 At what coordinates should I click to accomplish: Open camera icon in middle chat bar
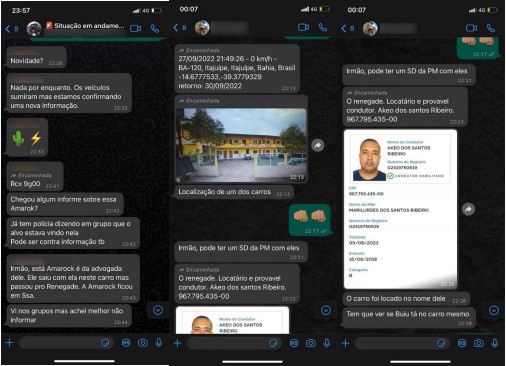point(311,343)
